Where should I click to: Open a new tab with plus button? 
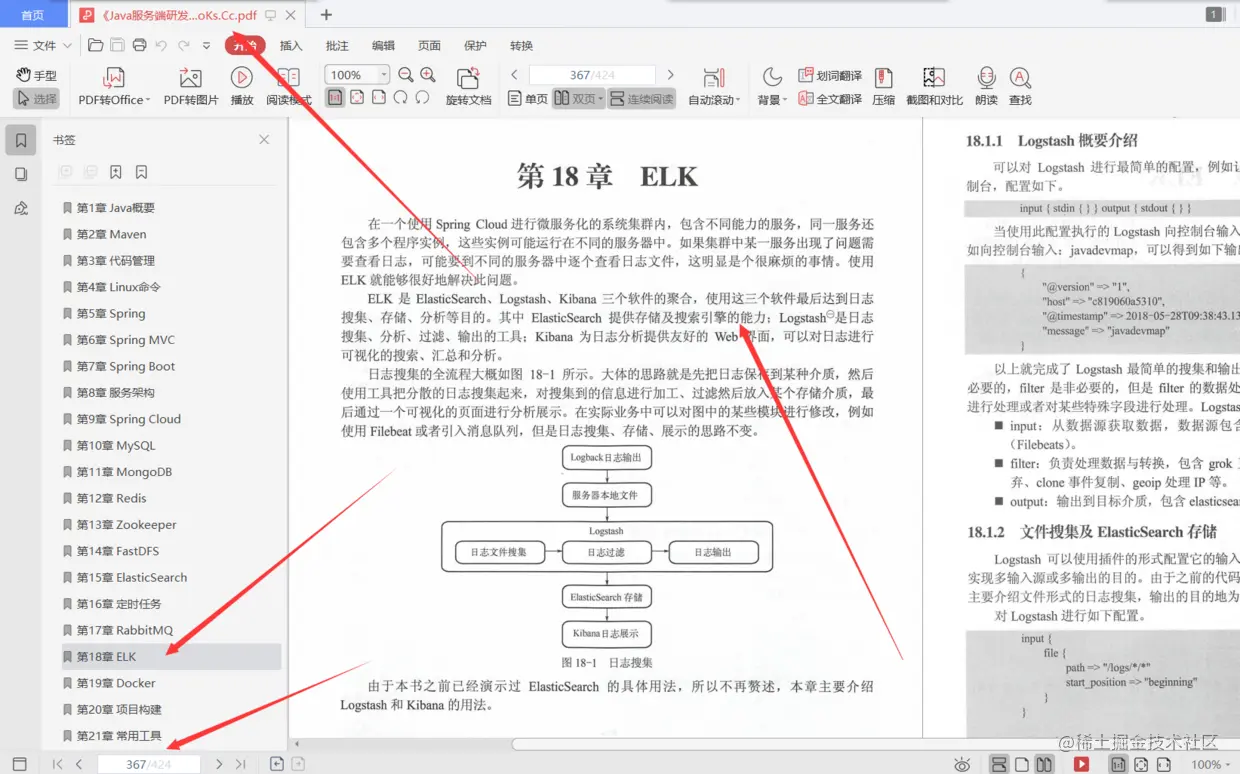click(x=326, y=15)
